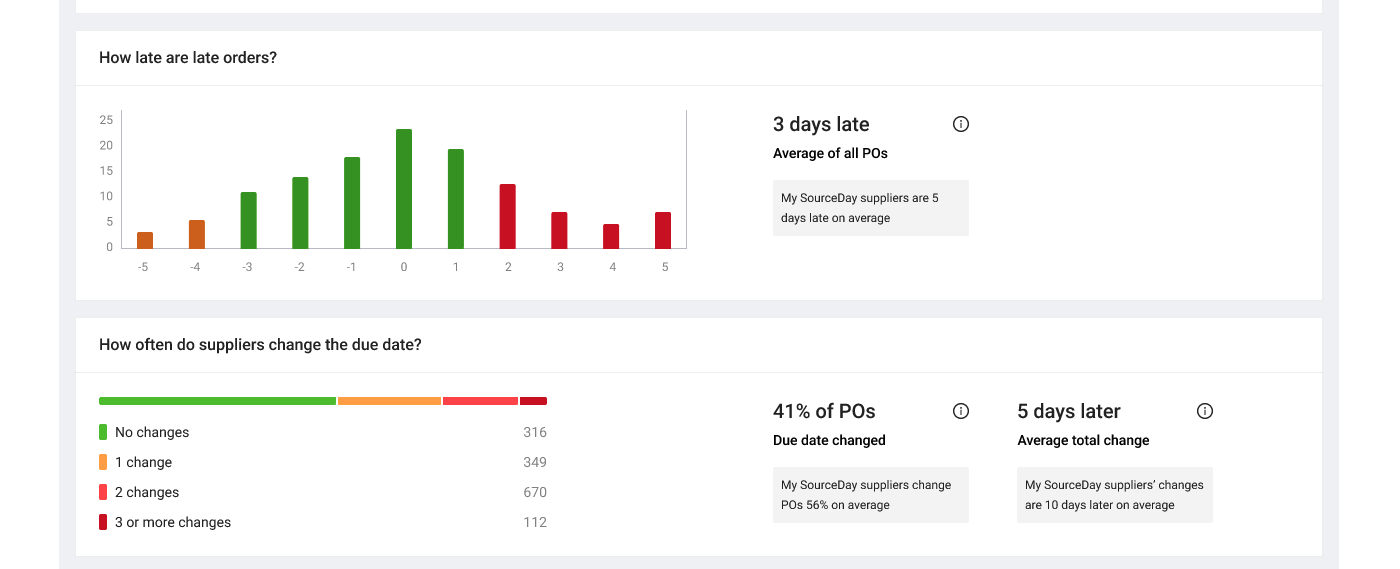Screen dimensions: 1400x569
Task: Select the '2 changes' legend label
Action: pyautogui.click(x=147, y=492)
